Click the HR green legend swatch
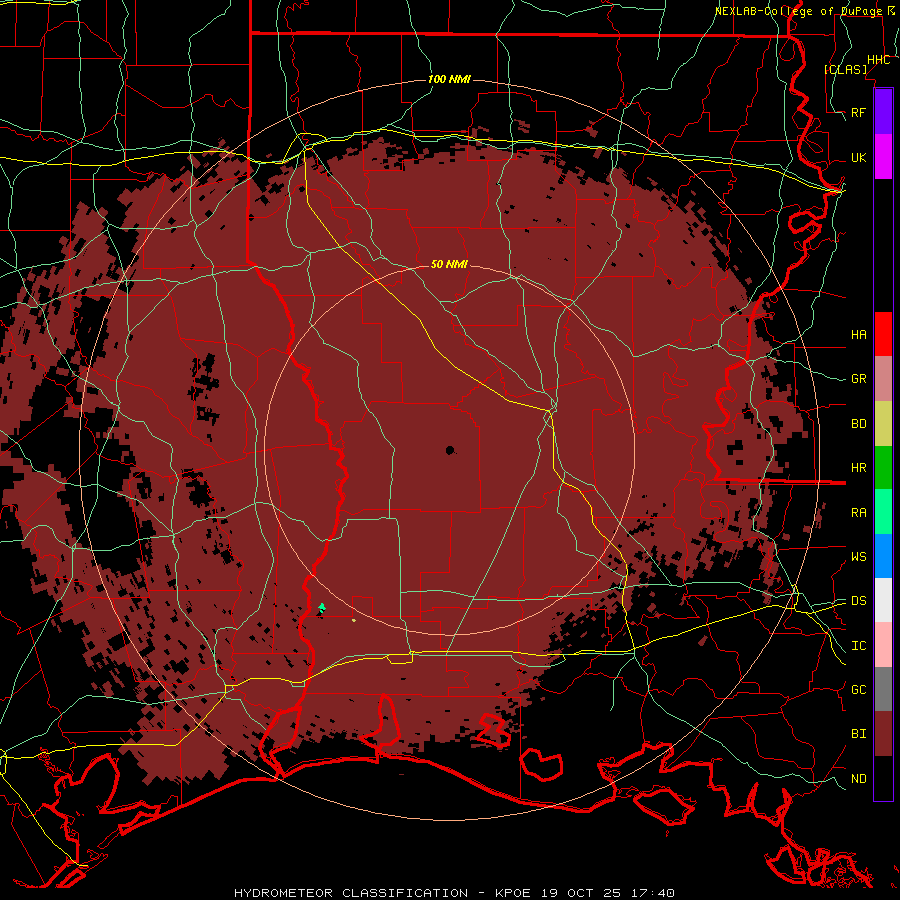The image size is (900, 900). (x=883, y=467)
